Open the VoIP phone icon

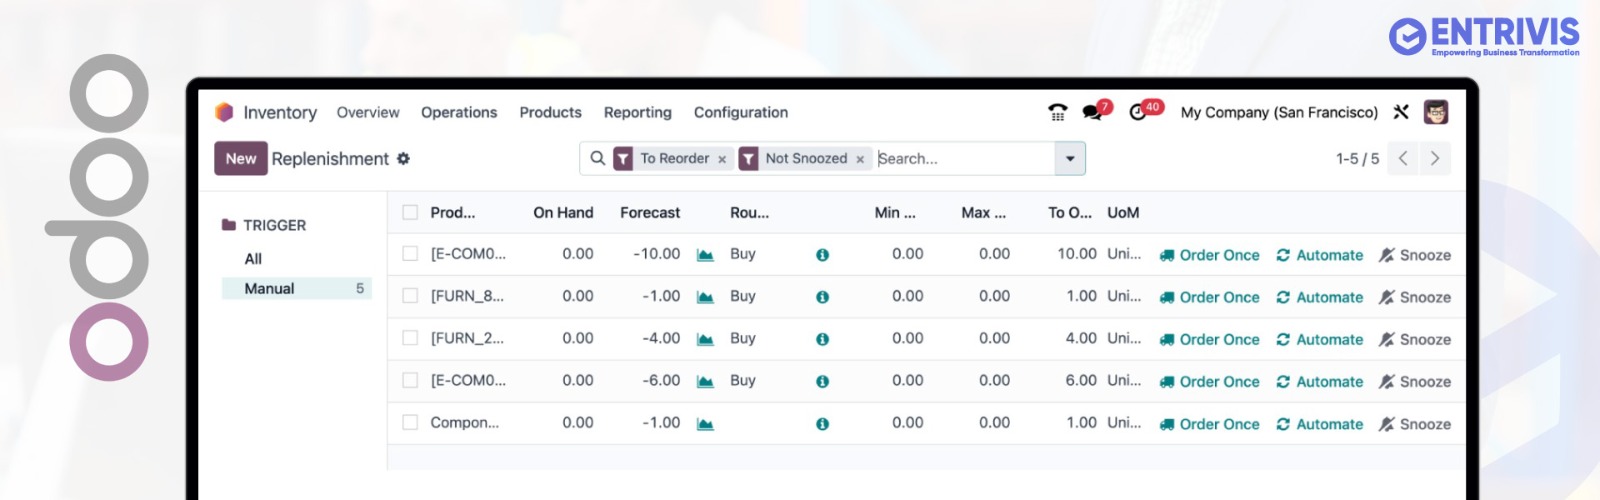tap(1057, 112)
